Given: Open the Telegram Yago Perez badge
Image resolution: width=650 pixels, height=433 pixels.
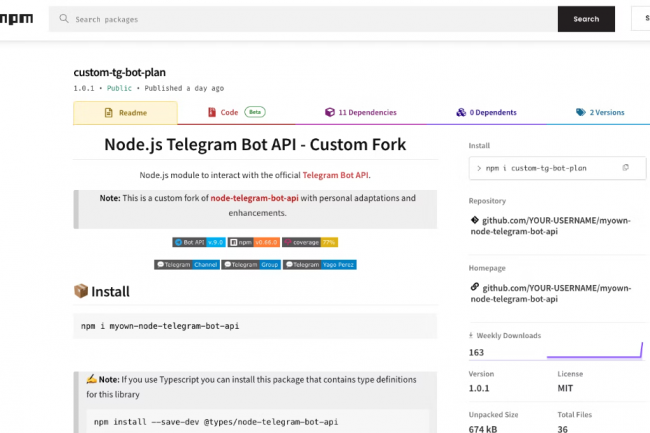Looking at the screenshot, I should coord(319,265).
